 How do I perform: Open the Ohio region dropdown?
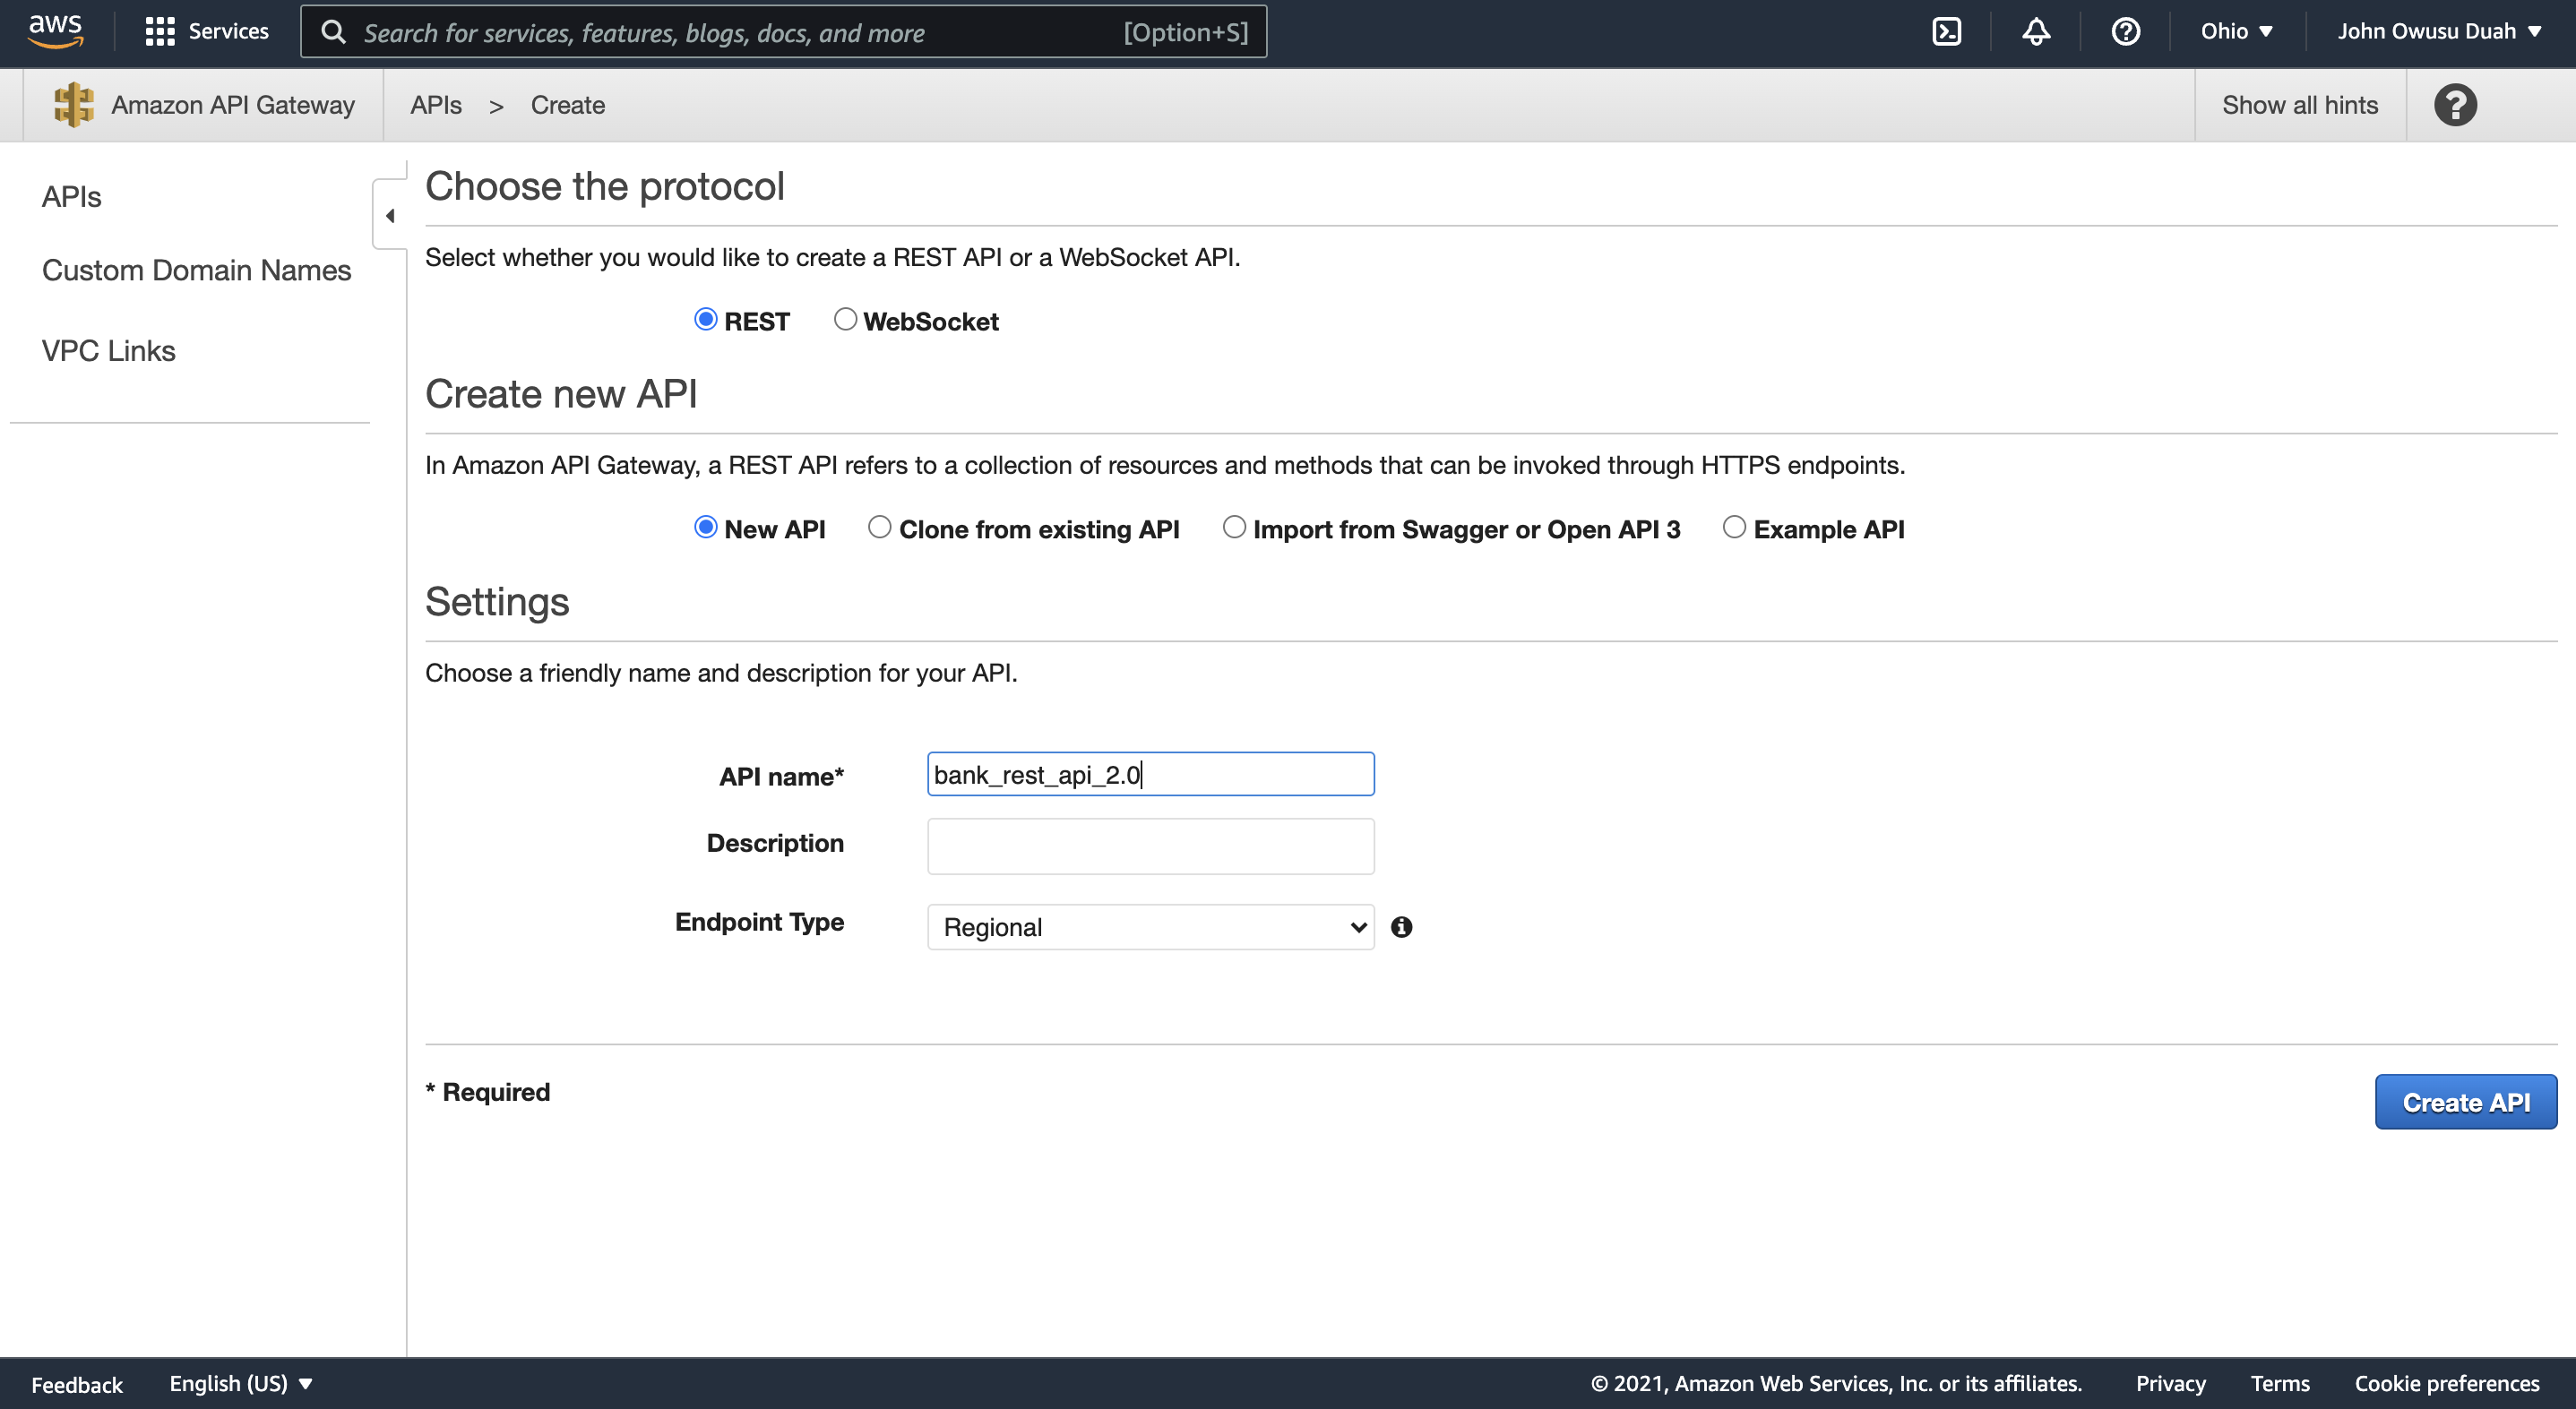[2236, 31]
